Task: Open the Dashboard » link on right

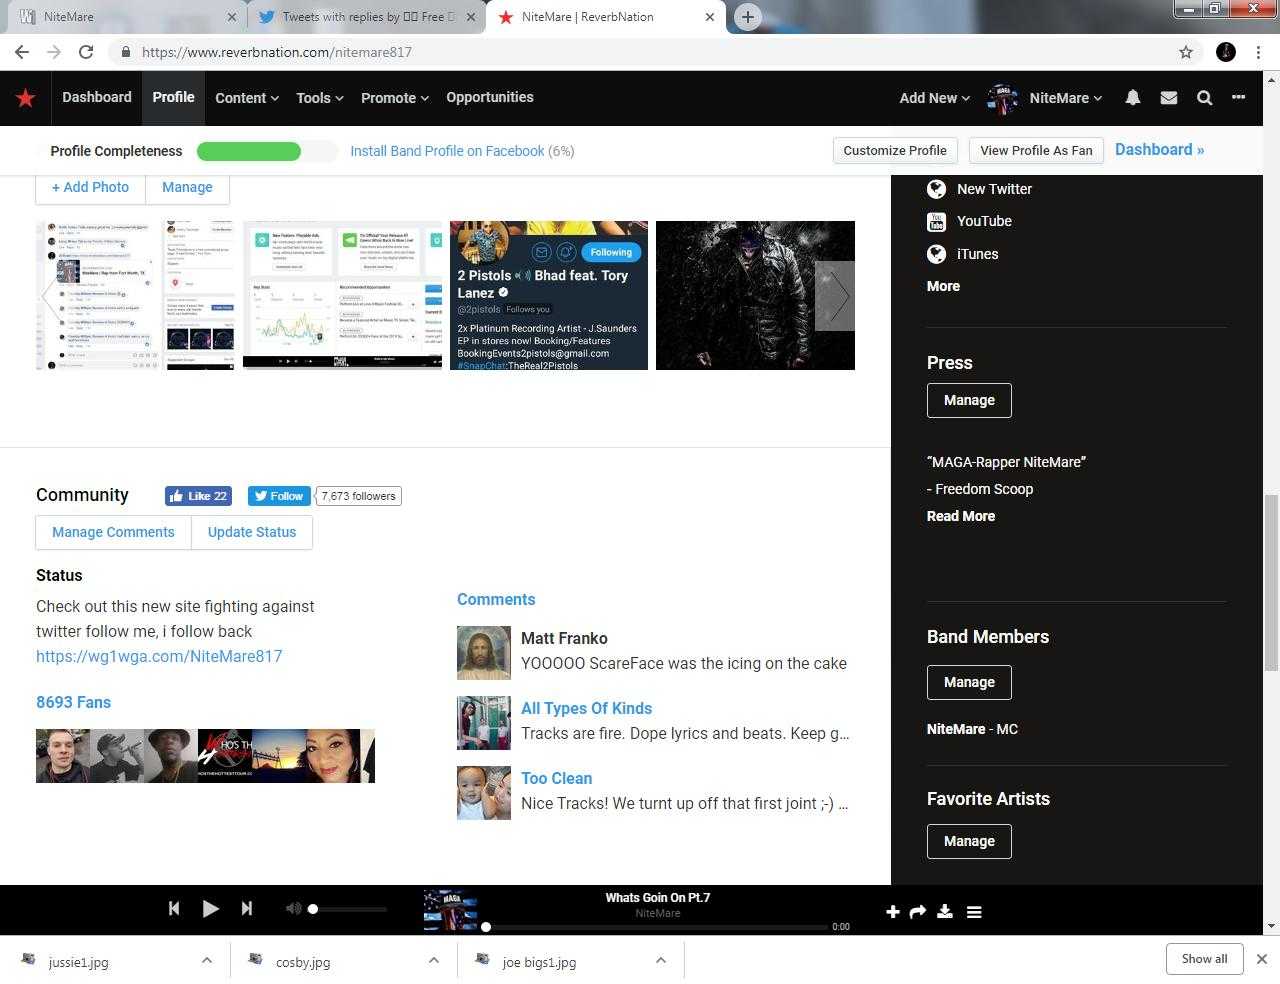Action: point(1159,150)
